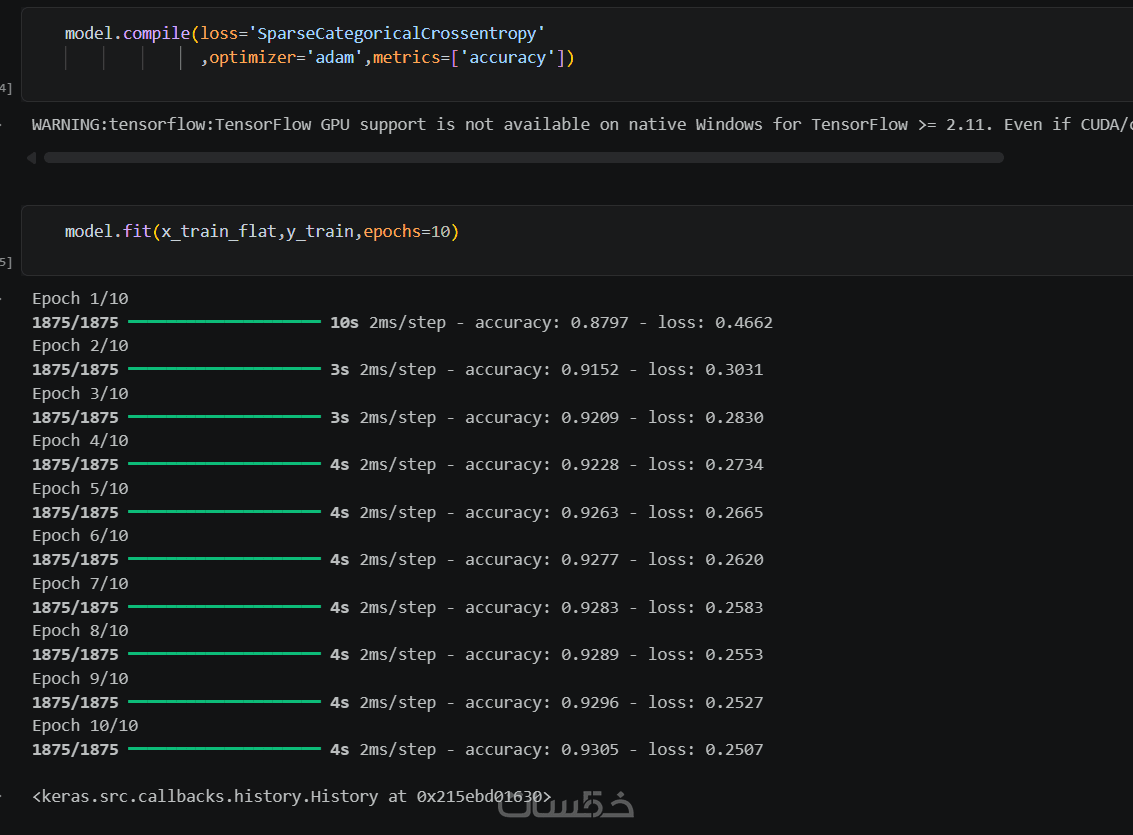Click the Epoch 10/10 progress bar
Screen dimensions: 1133x835
(x=224, y=748)
